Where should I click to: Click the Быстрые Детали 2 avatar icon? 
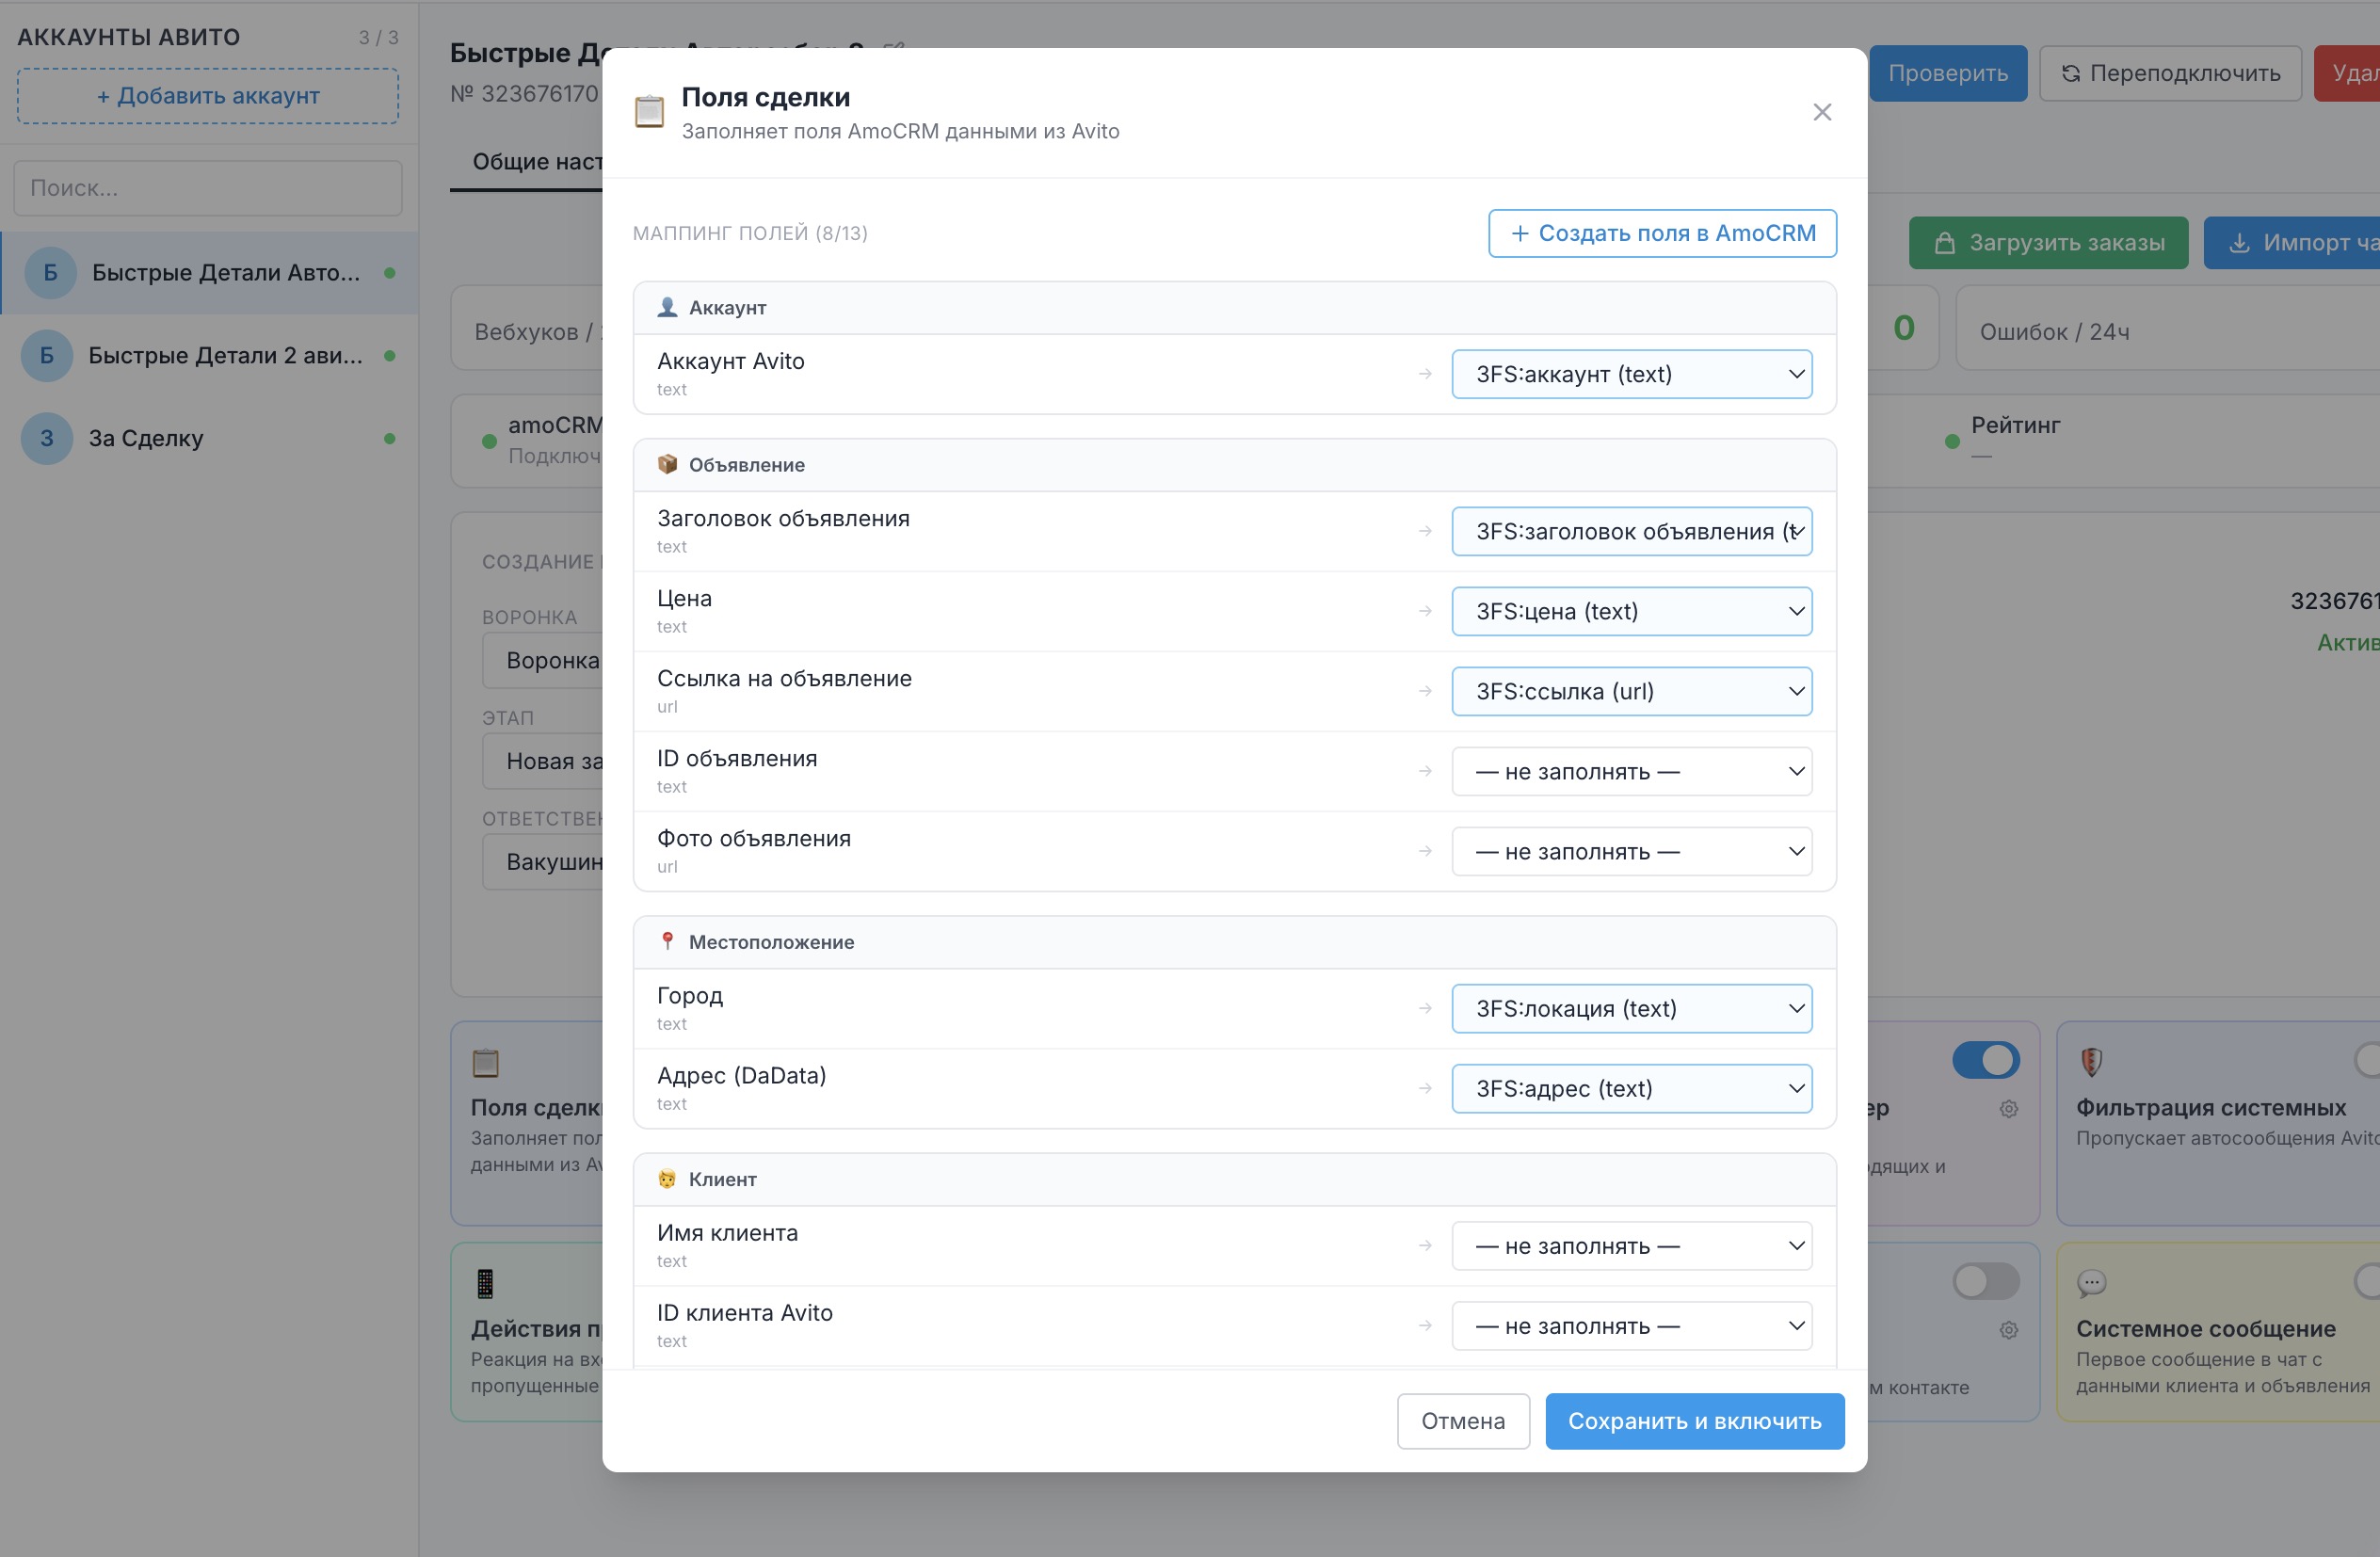(x=47, y=355)
